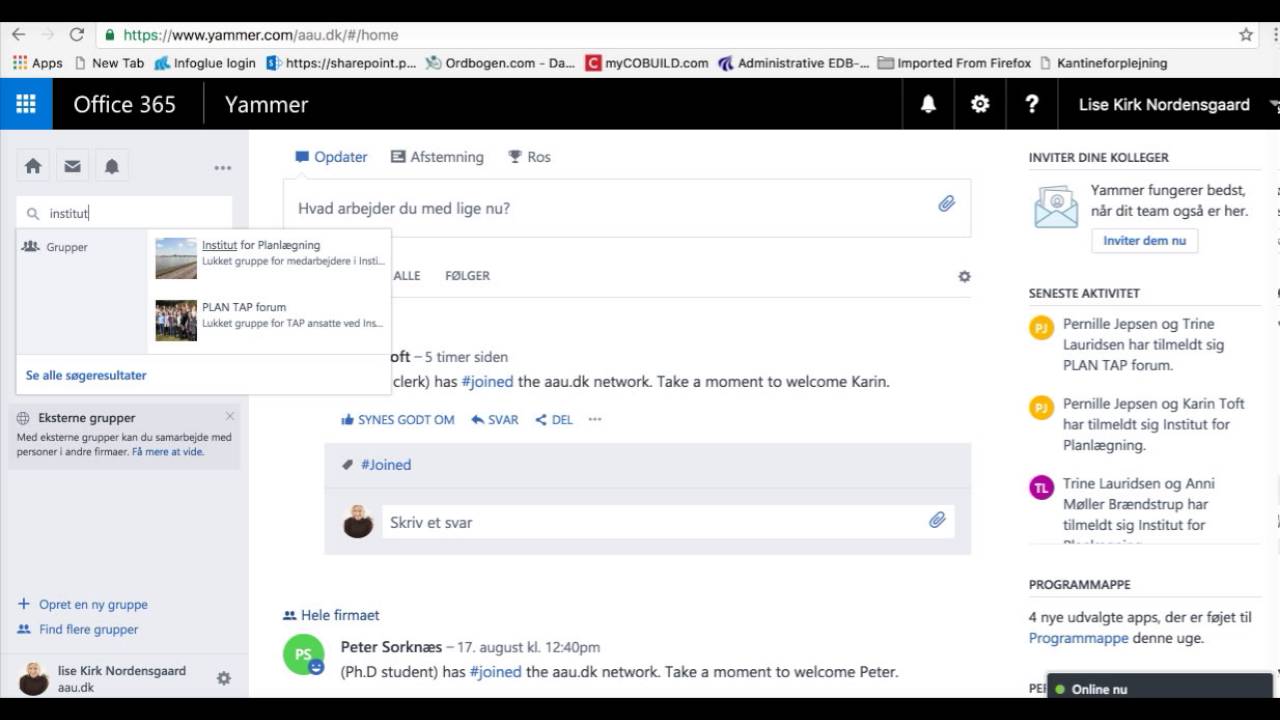
Task: Open the New Tab bookmark
Action: coord(109,63)
